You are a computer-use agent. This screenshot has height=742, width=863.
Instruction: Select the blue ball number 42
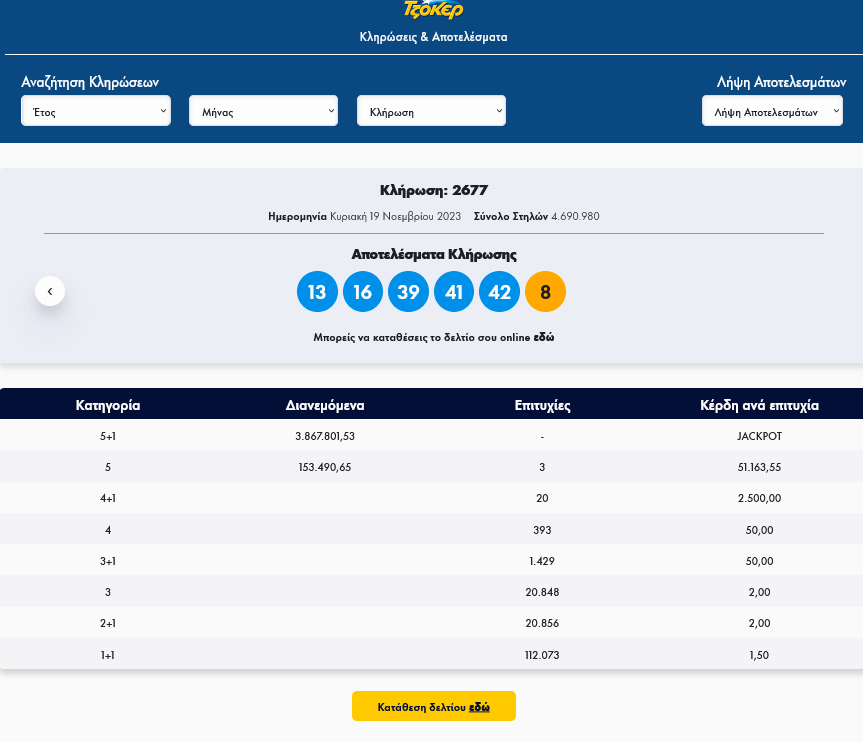click(x=500, y=292)
